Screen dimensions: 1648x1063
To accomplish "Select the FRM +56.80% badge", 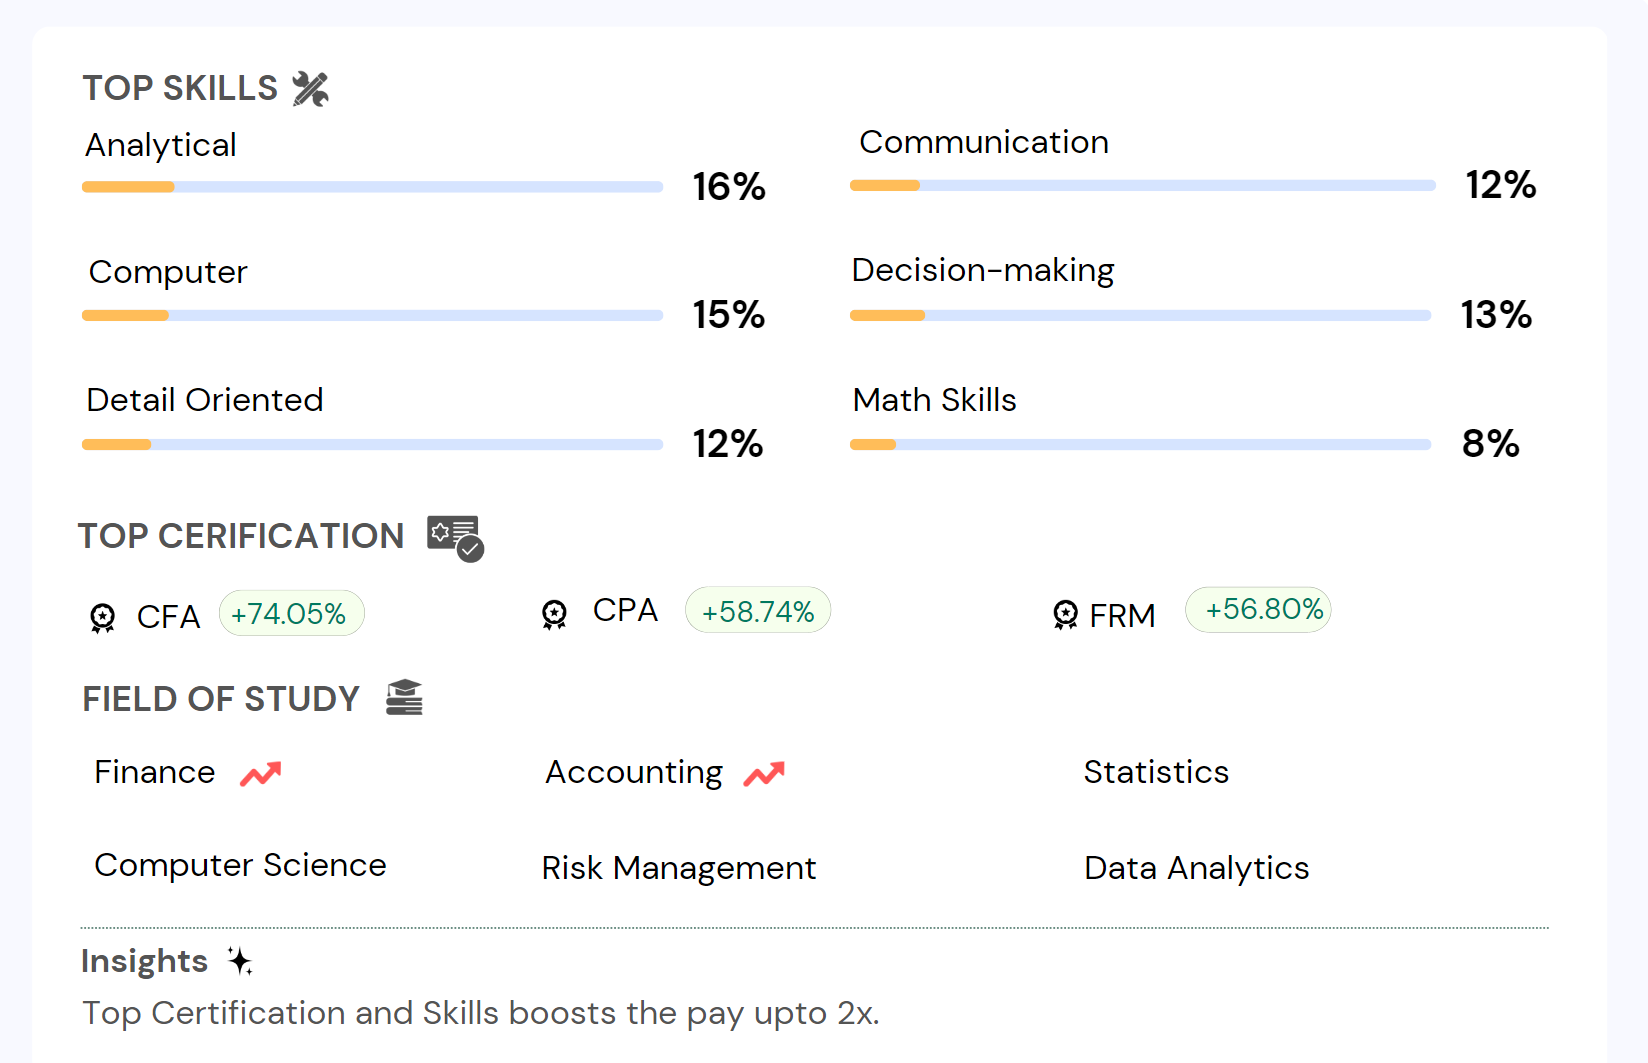I will [1258, 610].
